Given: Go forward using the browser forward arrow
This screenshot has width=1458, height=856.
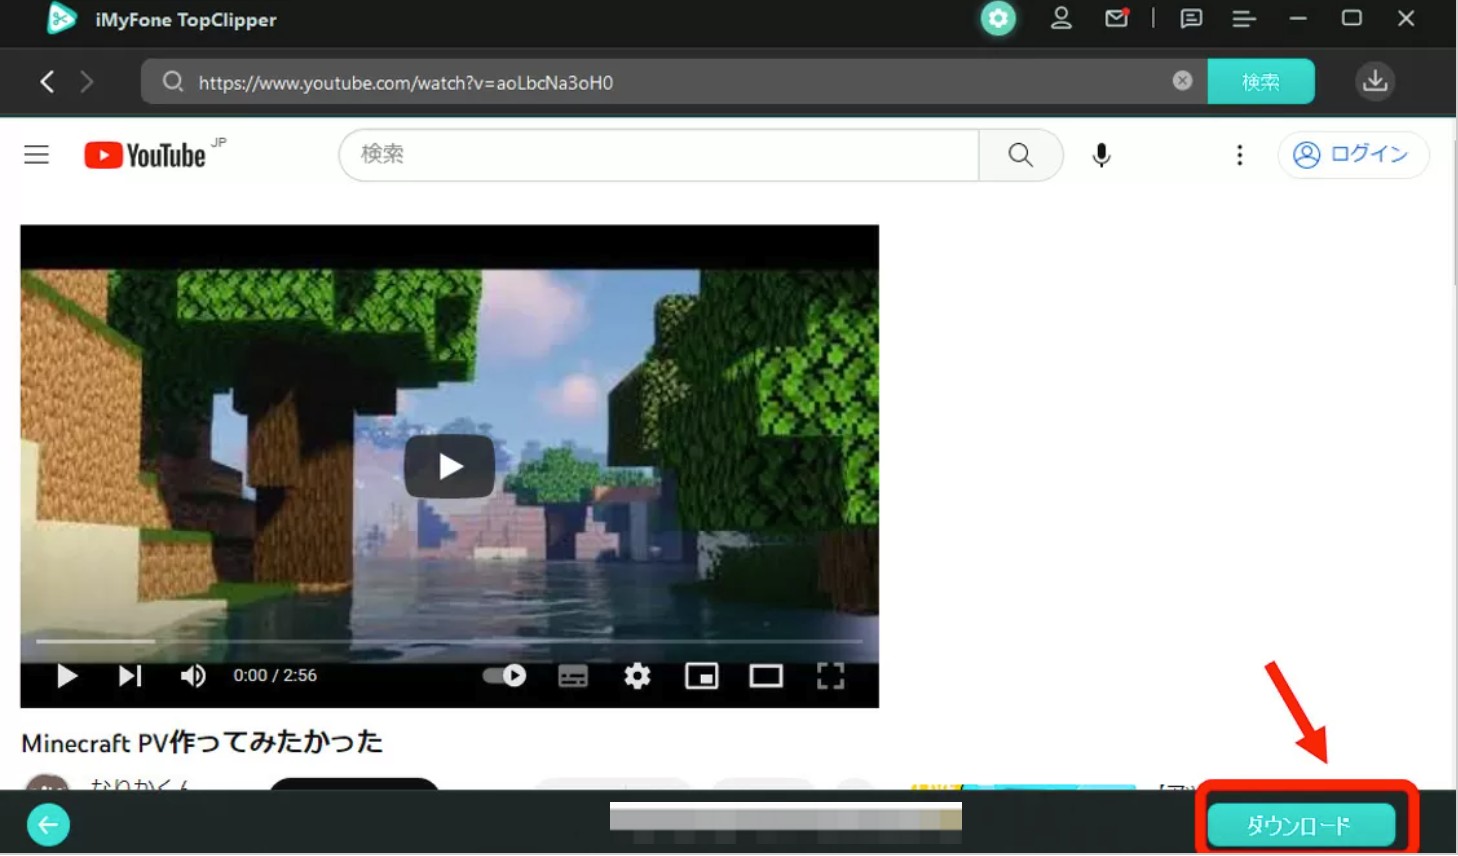Looking at the screenshot, I should click(x=87, y=81).
